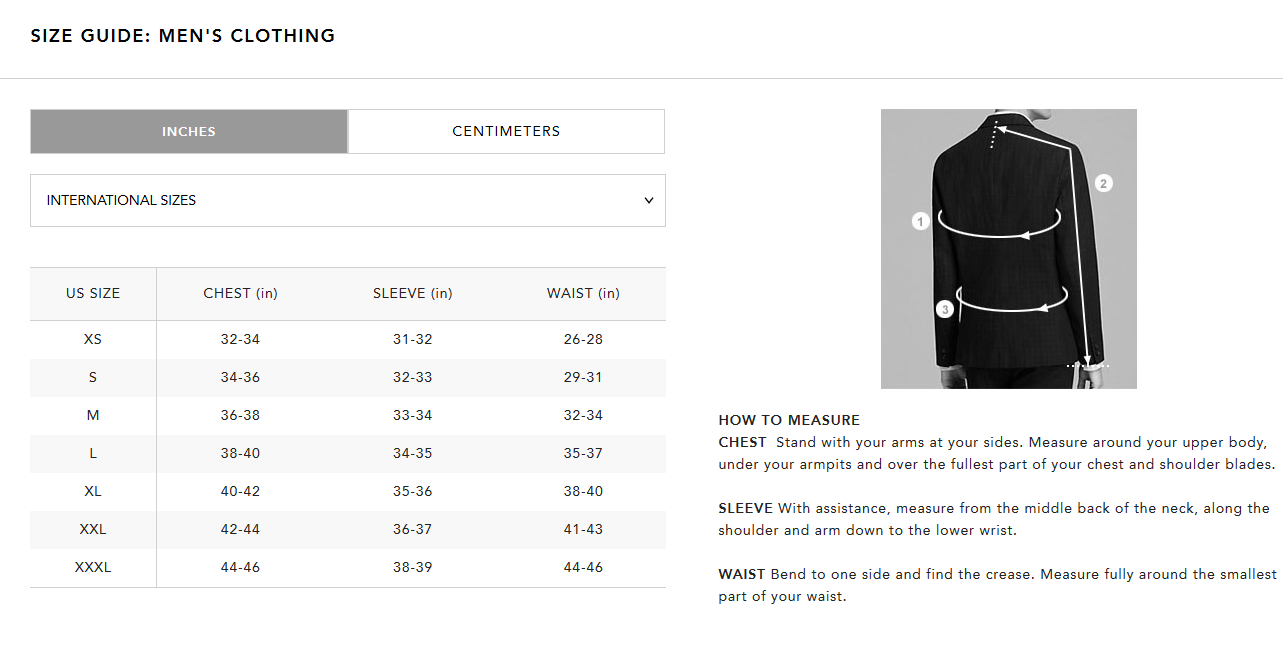Click the US SIZE column header
This screenshot has width=1283, height=647.
[93, 294]
